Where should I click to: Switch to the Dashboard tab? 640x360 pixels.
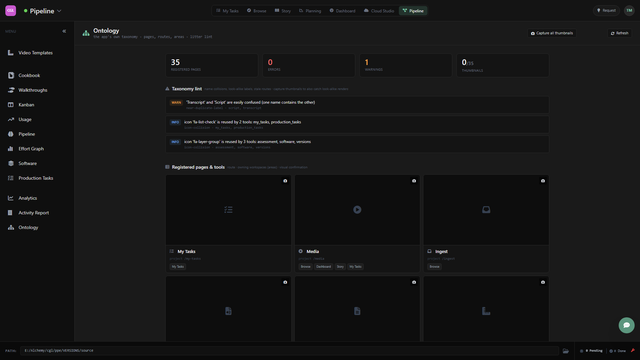(x=342, y=11)
